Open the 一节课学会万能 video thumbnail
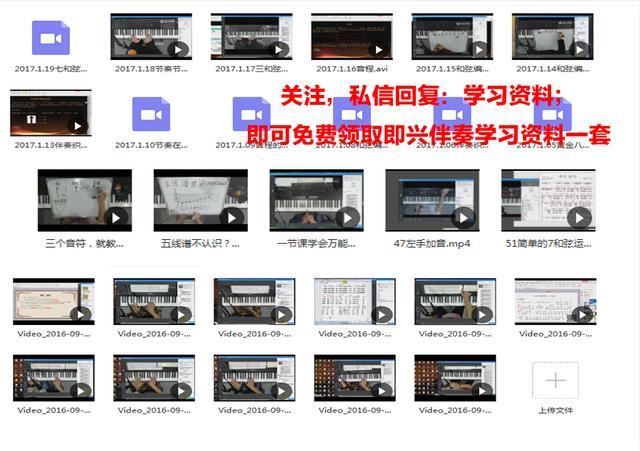This screenshot has width=640, height=451. point(317,201)
